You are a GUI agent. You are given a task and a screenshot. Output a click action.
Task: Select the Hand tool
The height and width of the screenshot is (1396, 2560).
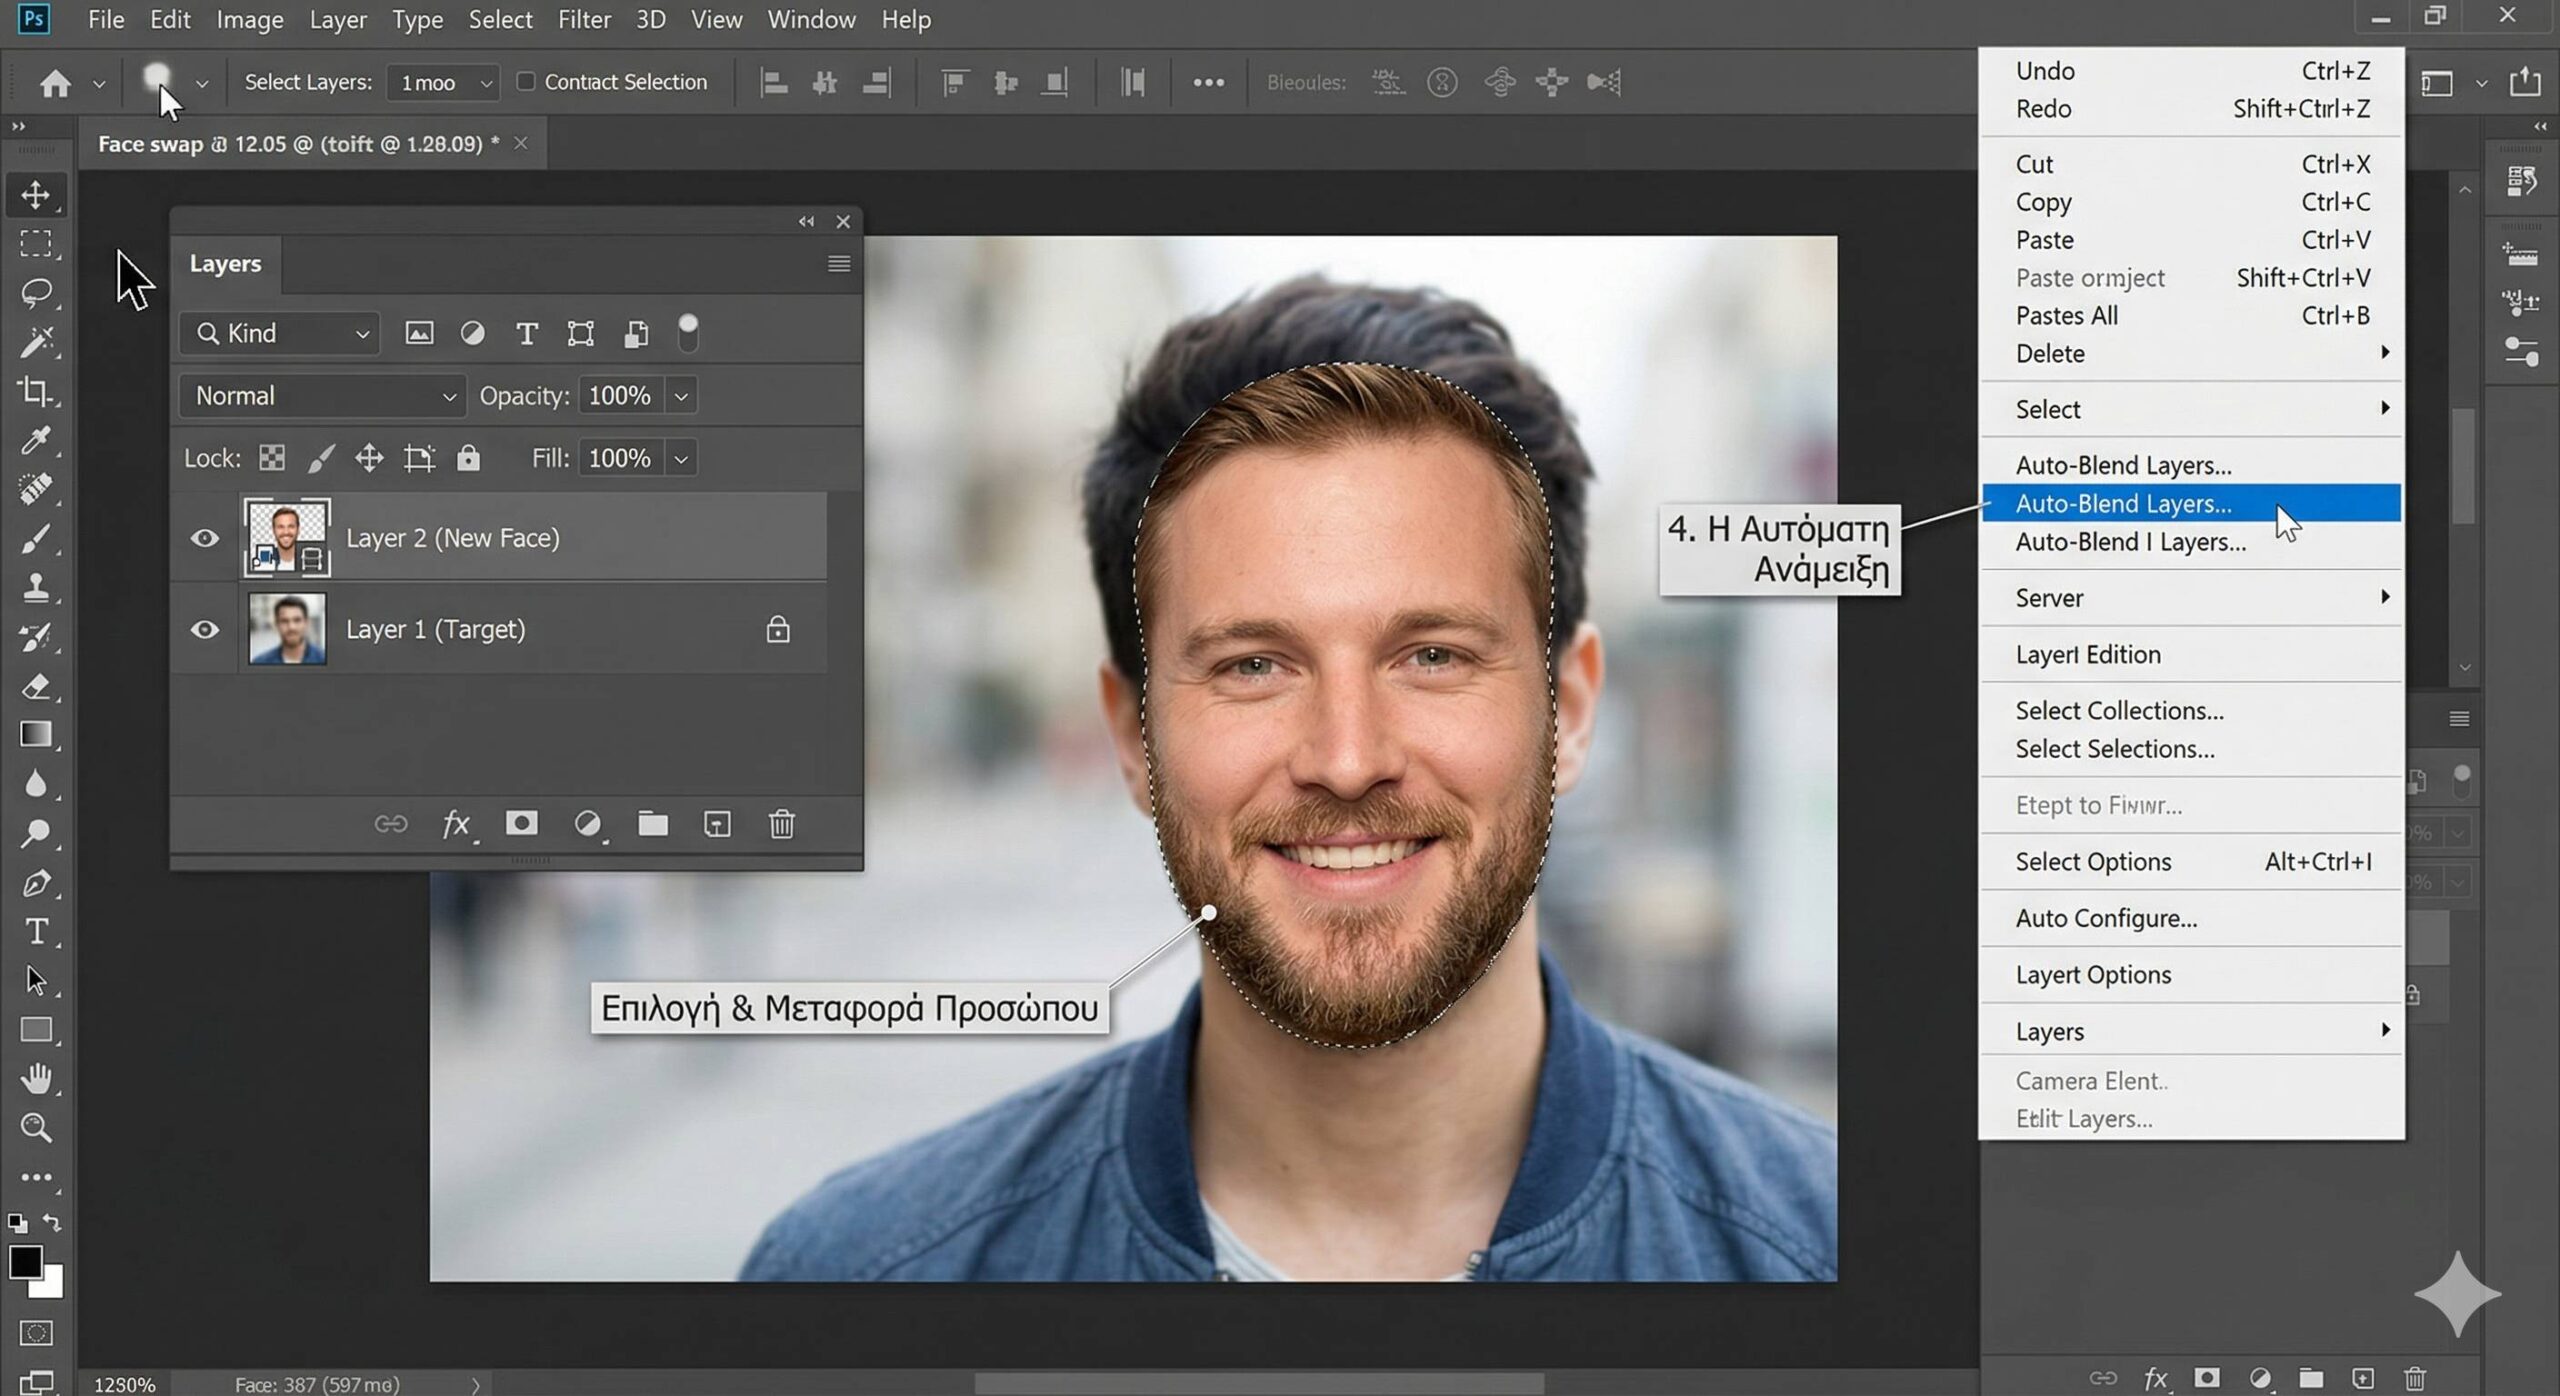pos(36,1079)
